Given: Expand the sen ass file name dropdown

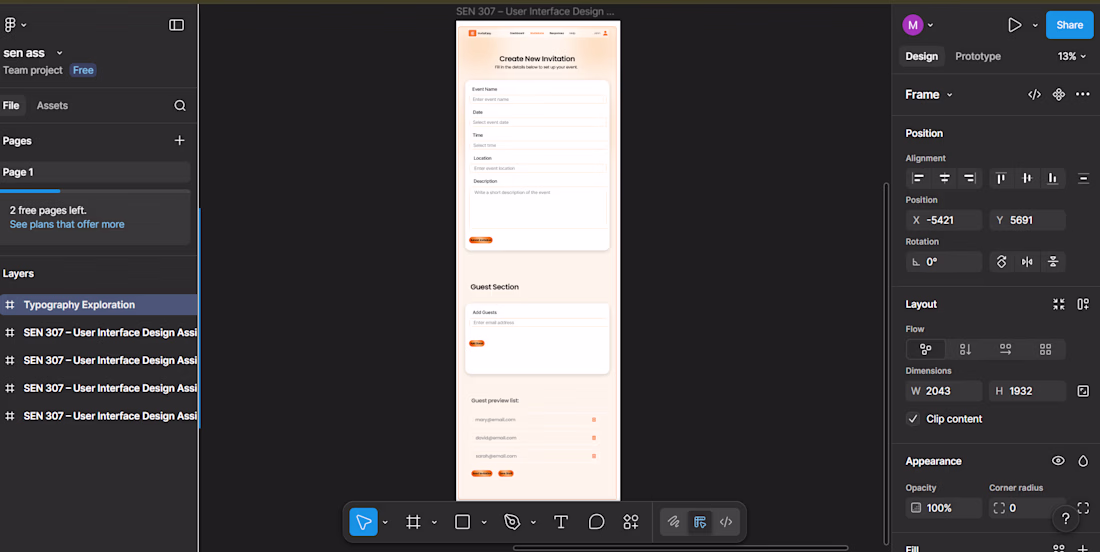Looking at the screenshot, I should pyautogui.click(x=60, y=53).
